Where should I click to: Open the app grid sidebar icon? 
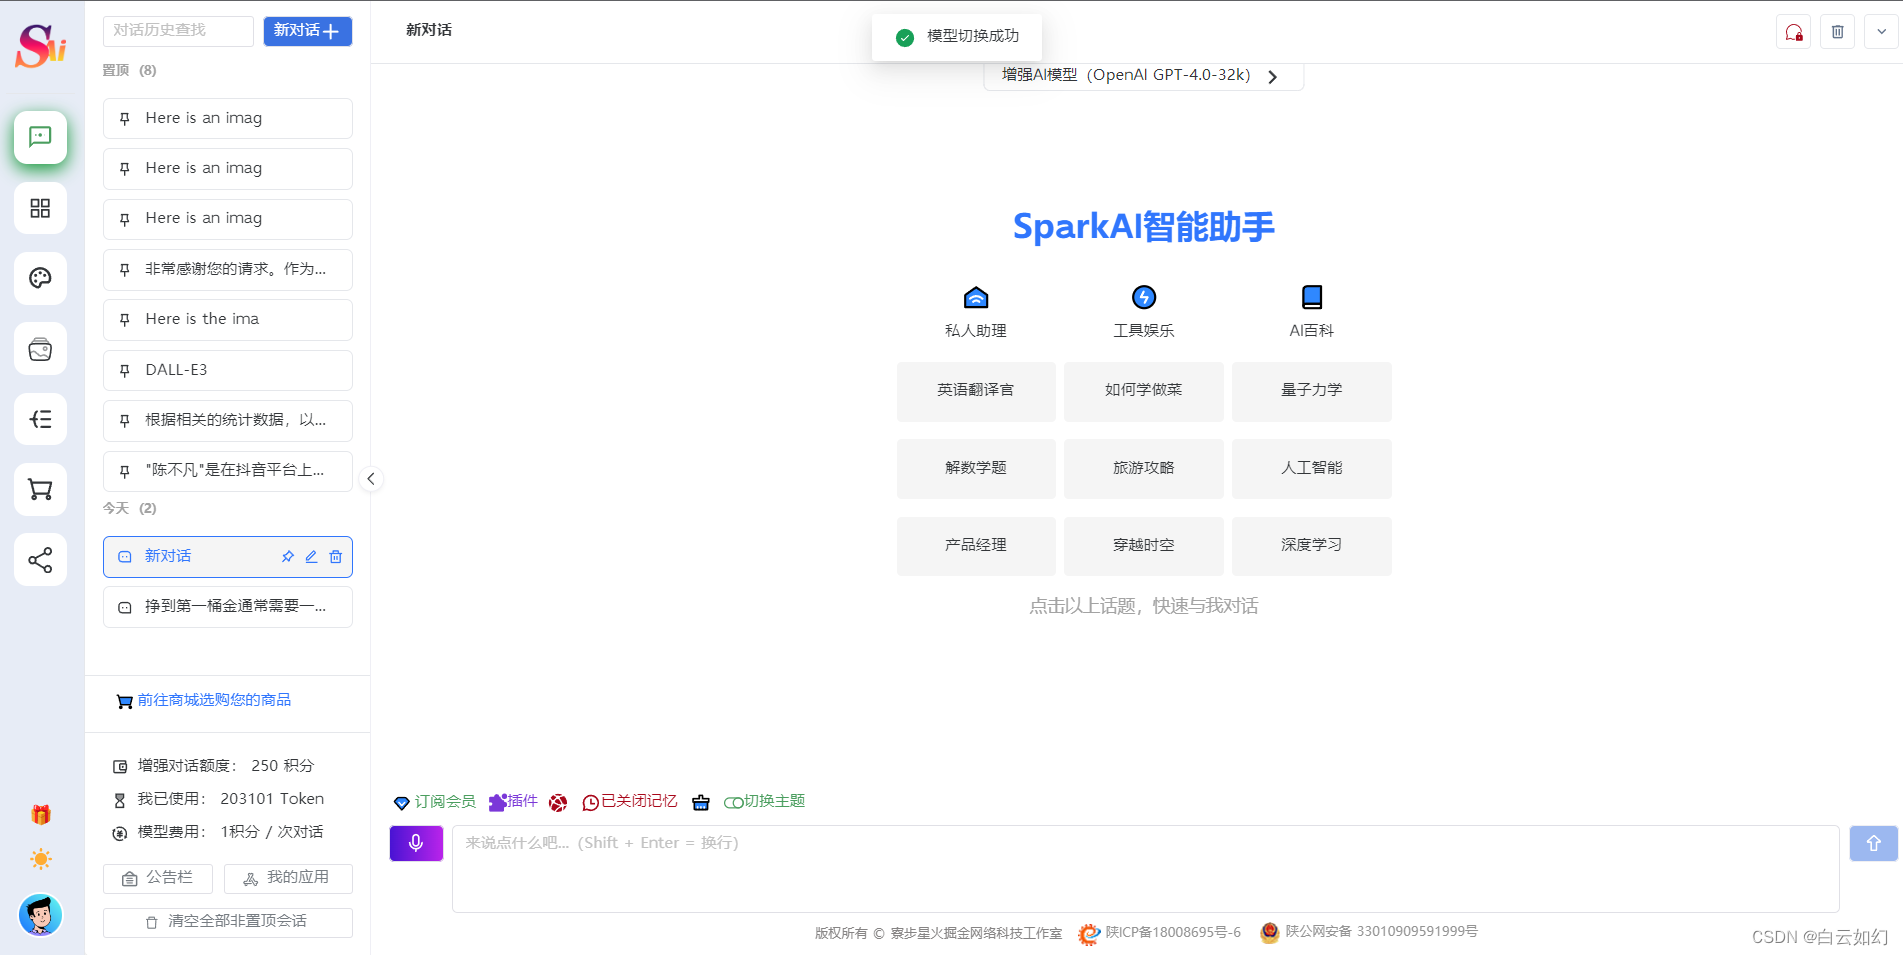40,208
